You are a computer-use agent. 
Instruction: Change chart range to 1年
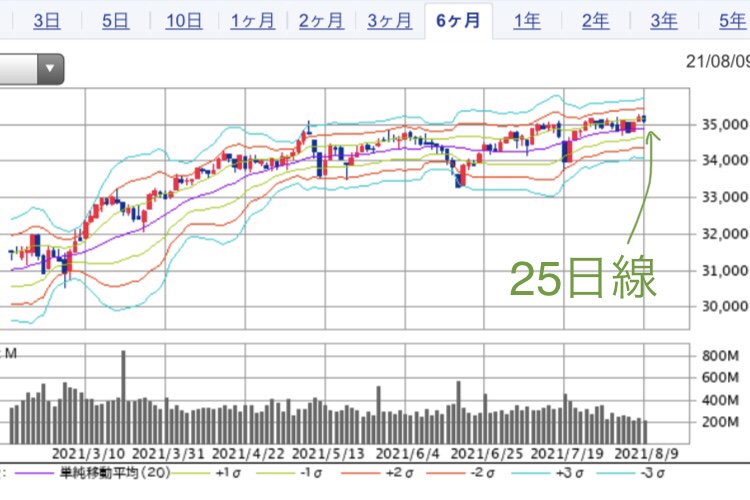click(527, 21)
